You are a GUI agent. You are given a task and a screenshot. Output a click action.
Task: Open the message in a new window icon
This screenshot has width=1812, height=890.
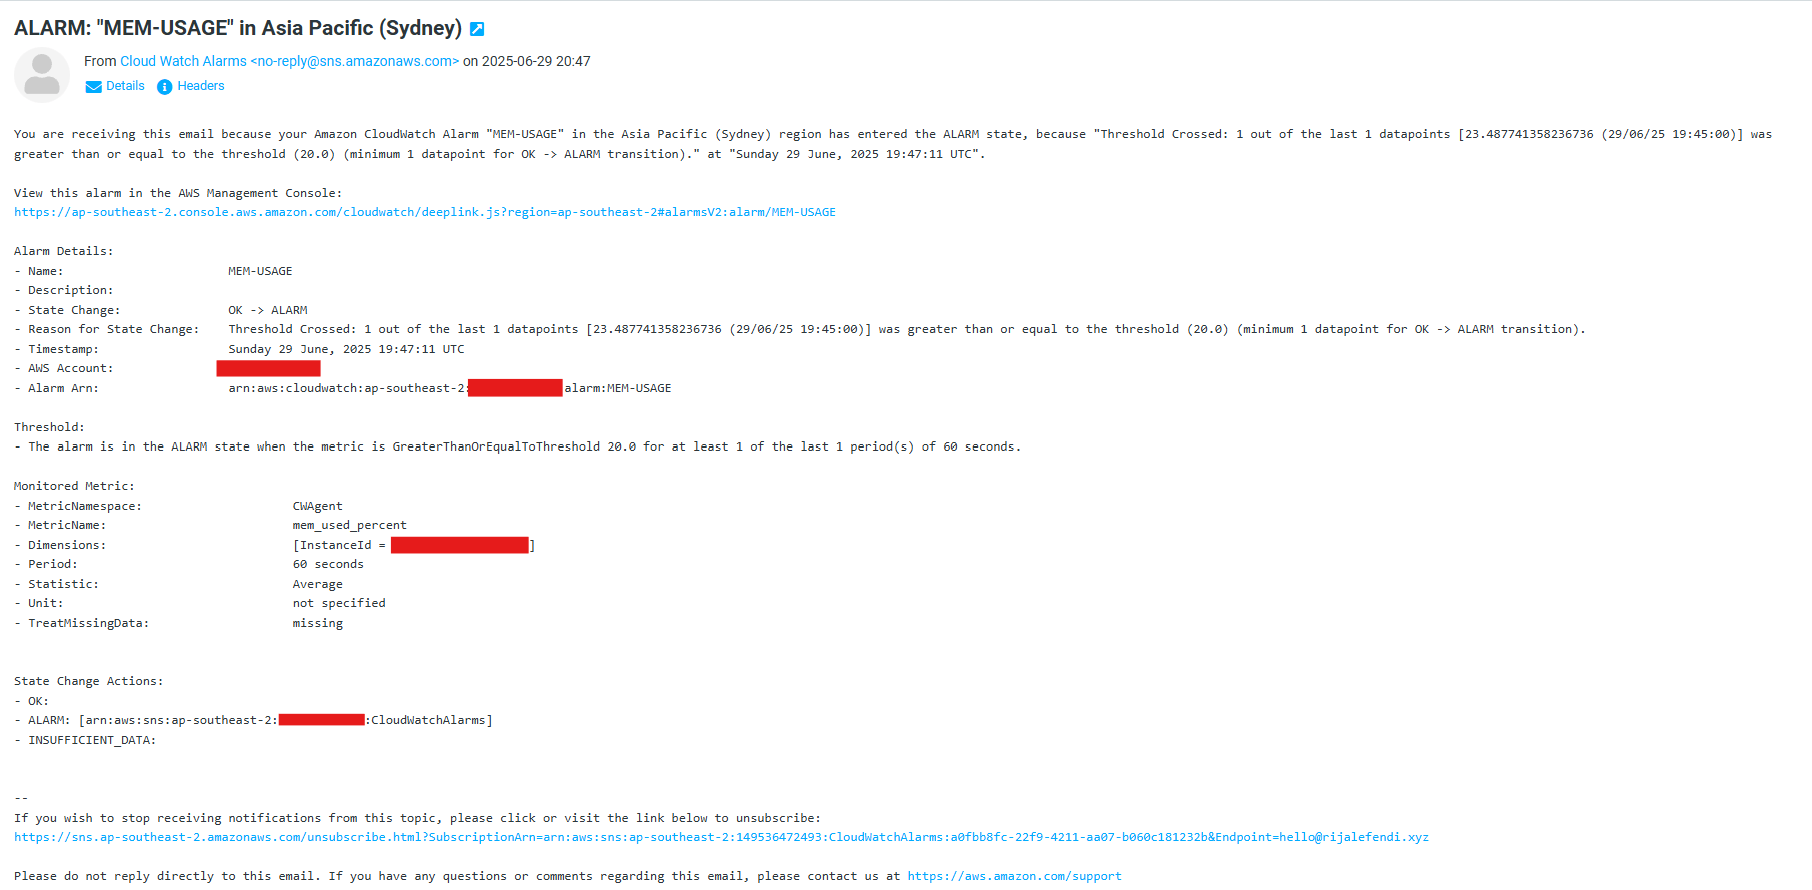click(477, 29)
